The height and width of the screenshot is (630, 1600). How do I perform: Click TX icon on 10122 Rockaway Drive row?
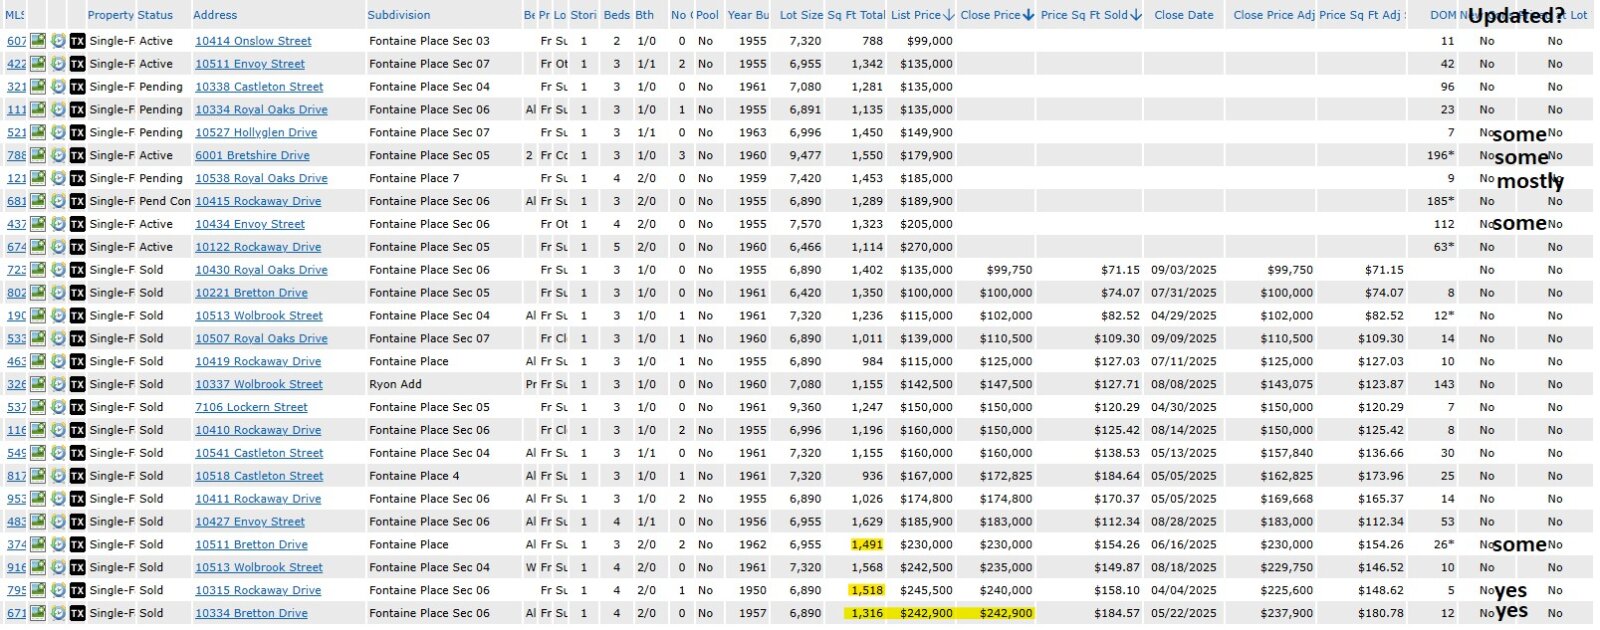point(77,247)
